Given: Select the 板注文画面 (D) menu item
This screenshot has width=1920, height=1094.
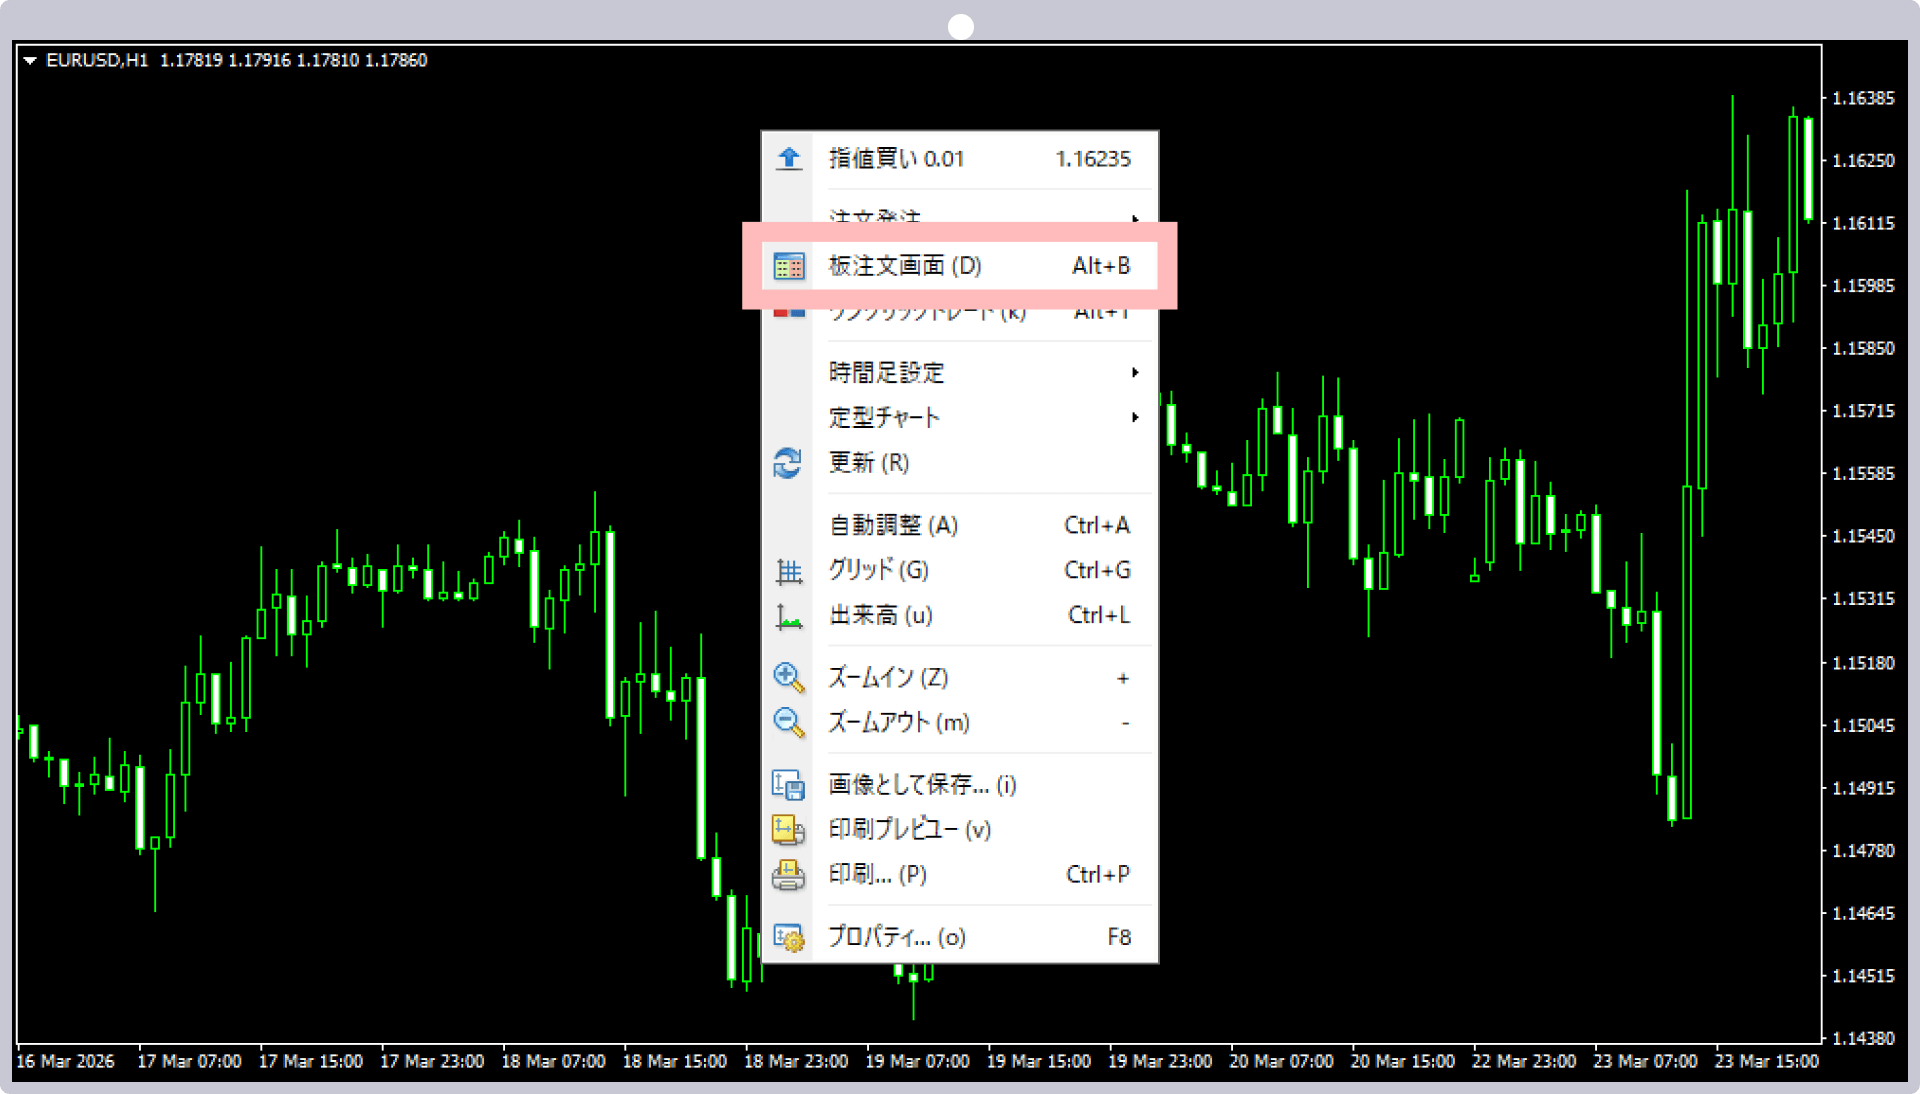Looking at the screenshot, I should (905, 266).
